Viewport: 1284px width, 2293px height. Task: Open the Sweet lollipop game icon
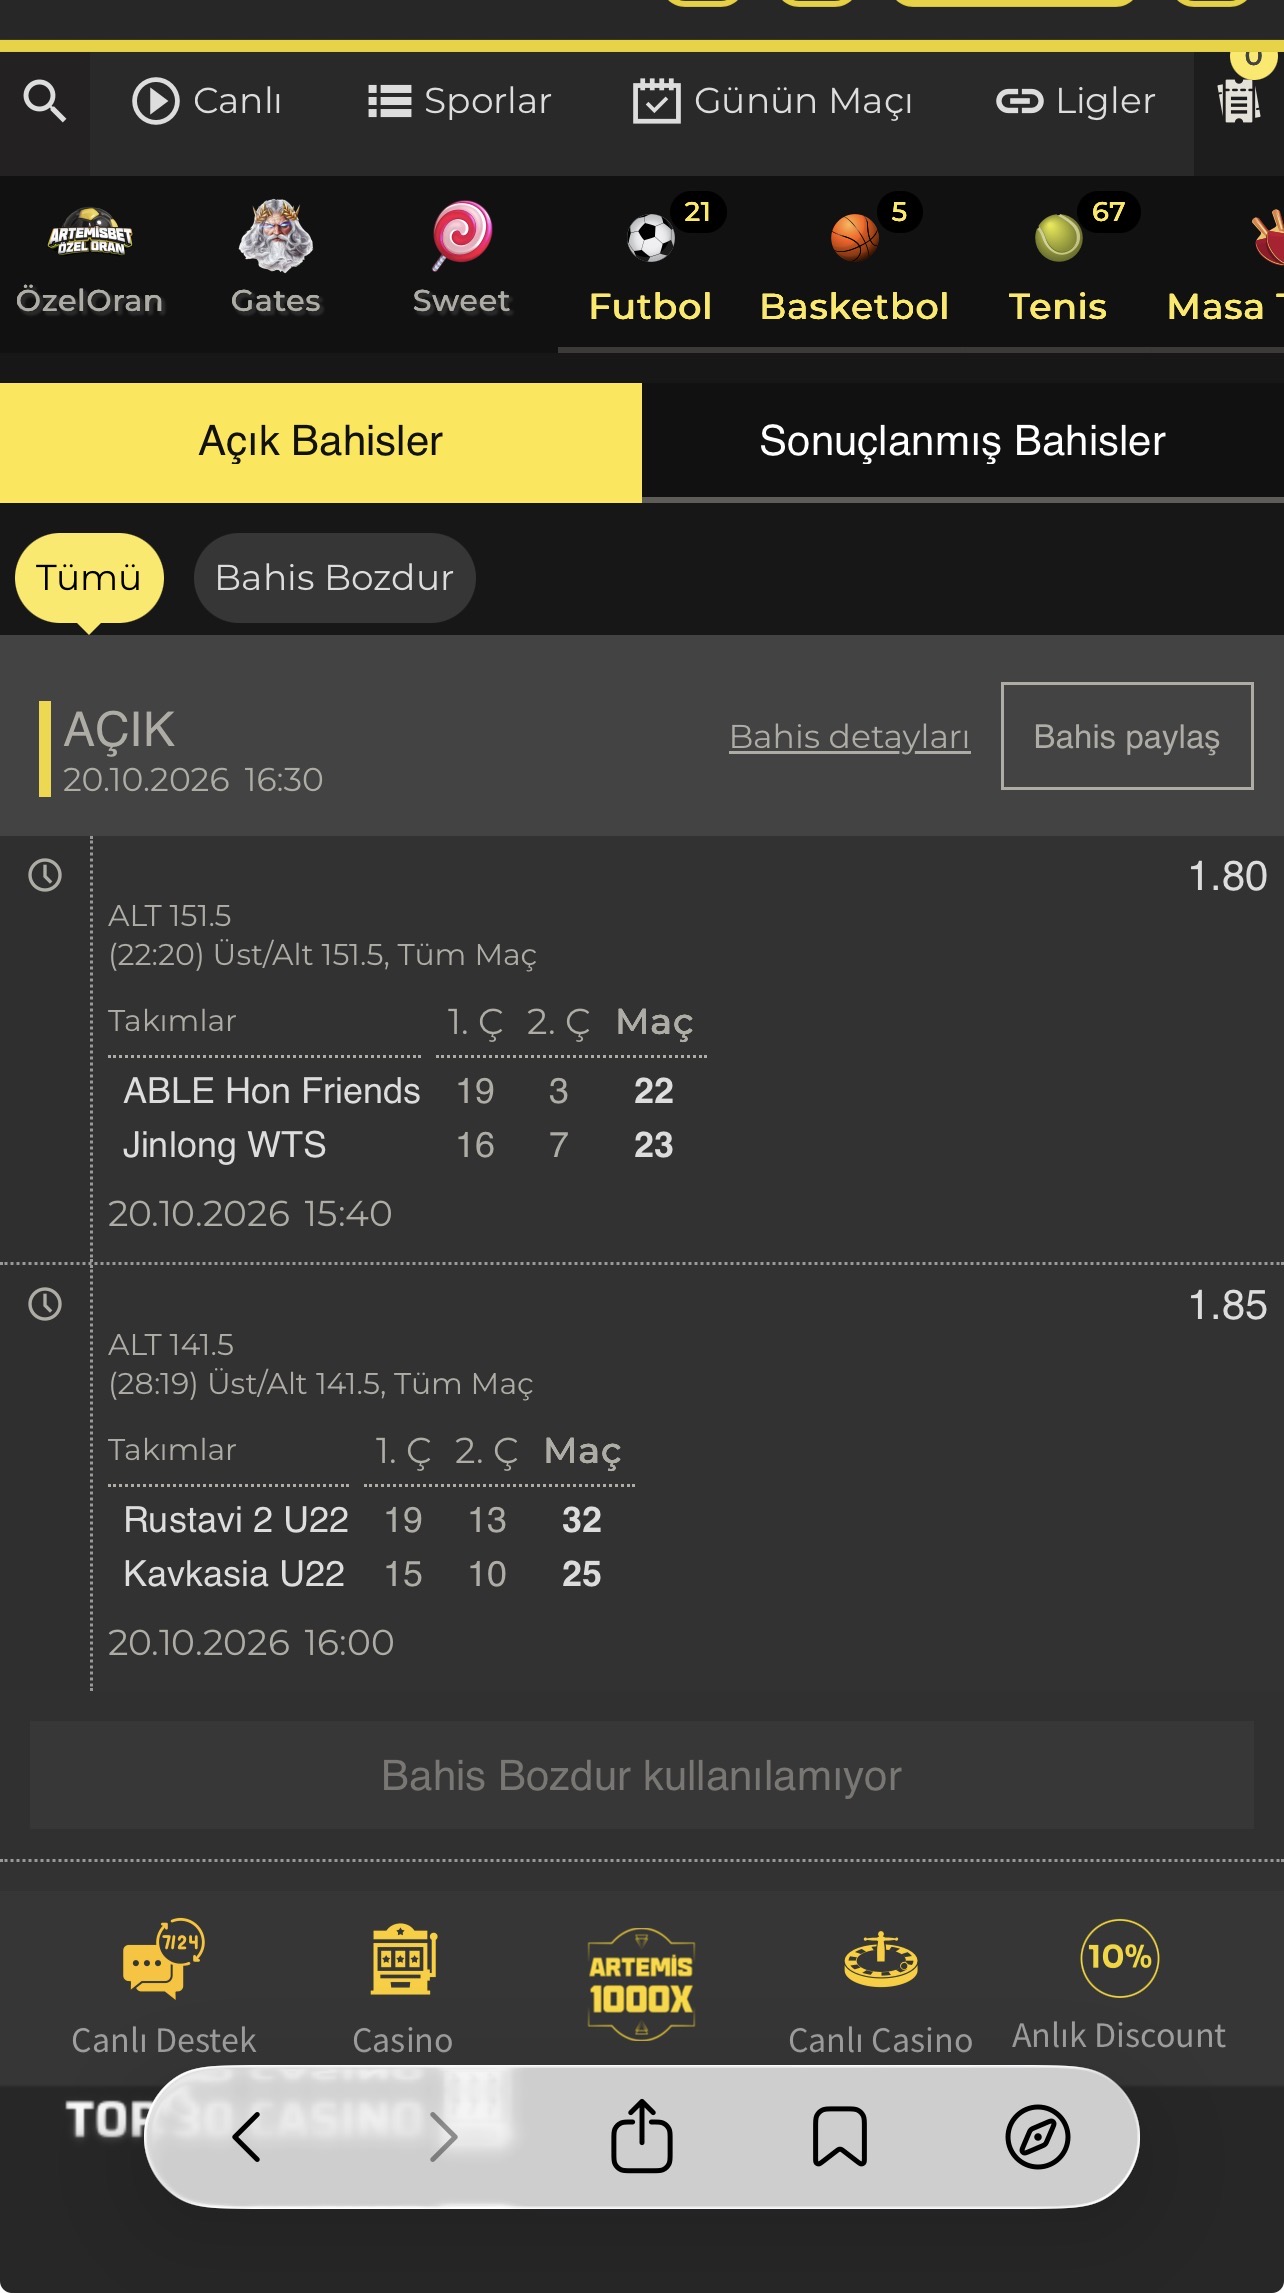[x=461, y=236]
